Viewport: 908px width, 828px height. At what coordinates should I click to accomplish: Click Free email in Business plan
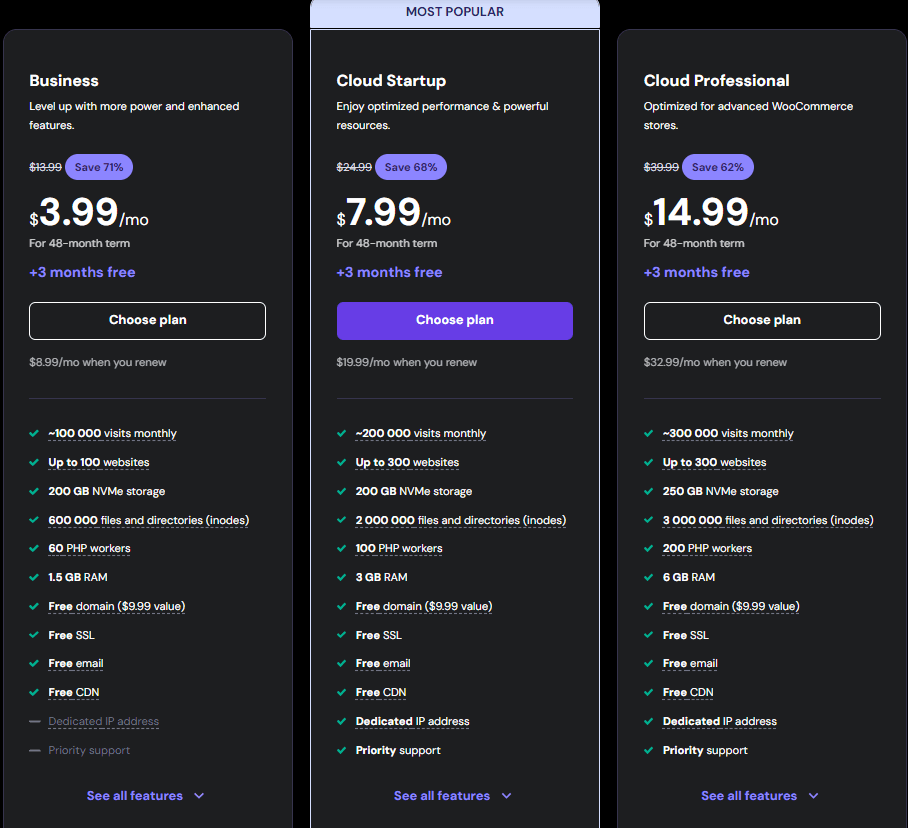point(76,664)
